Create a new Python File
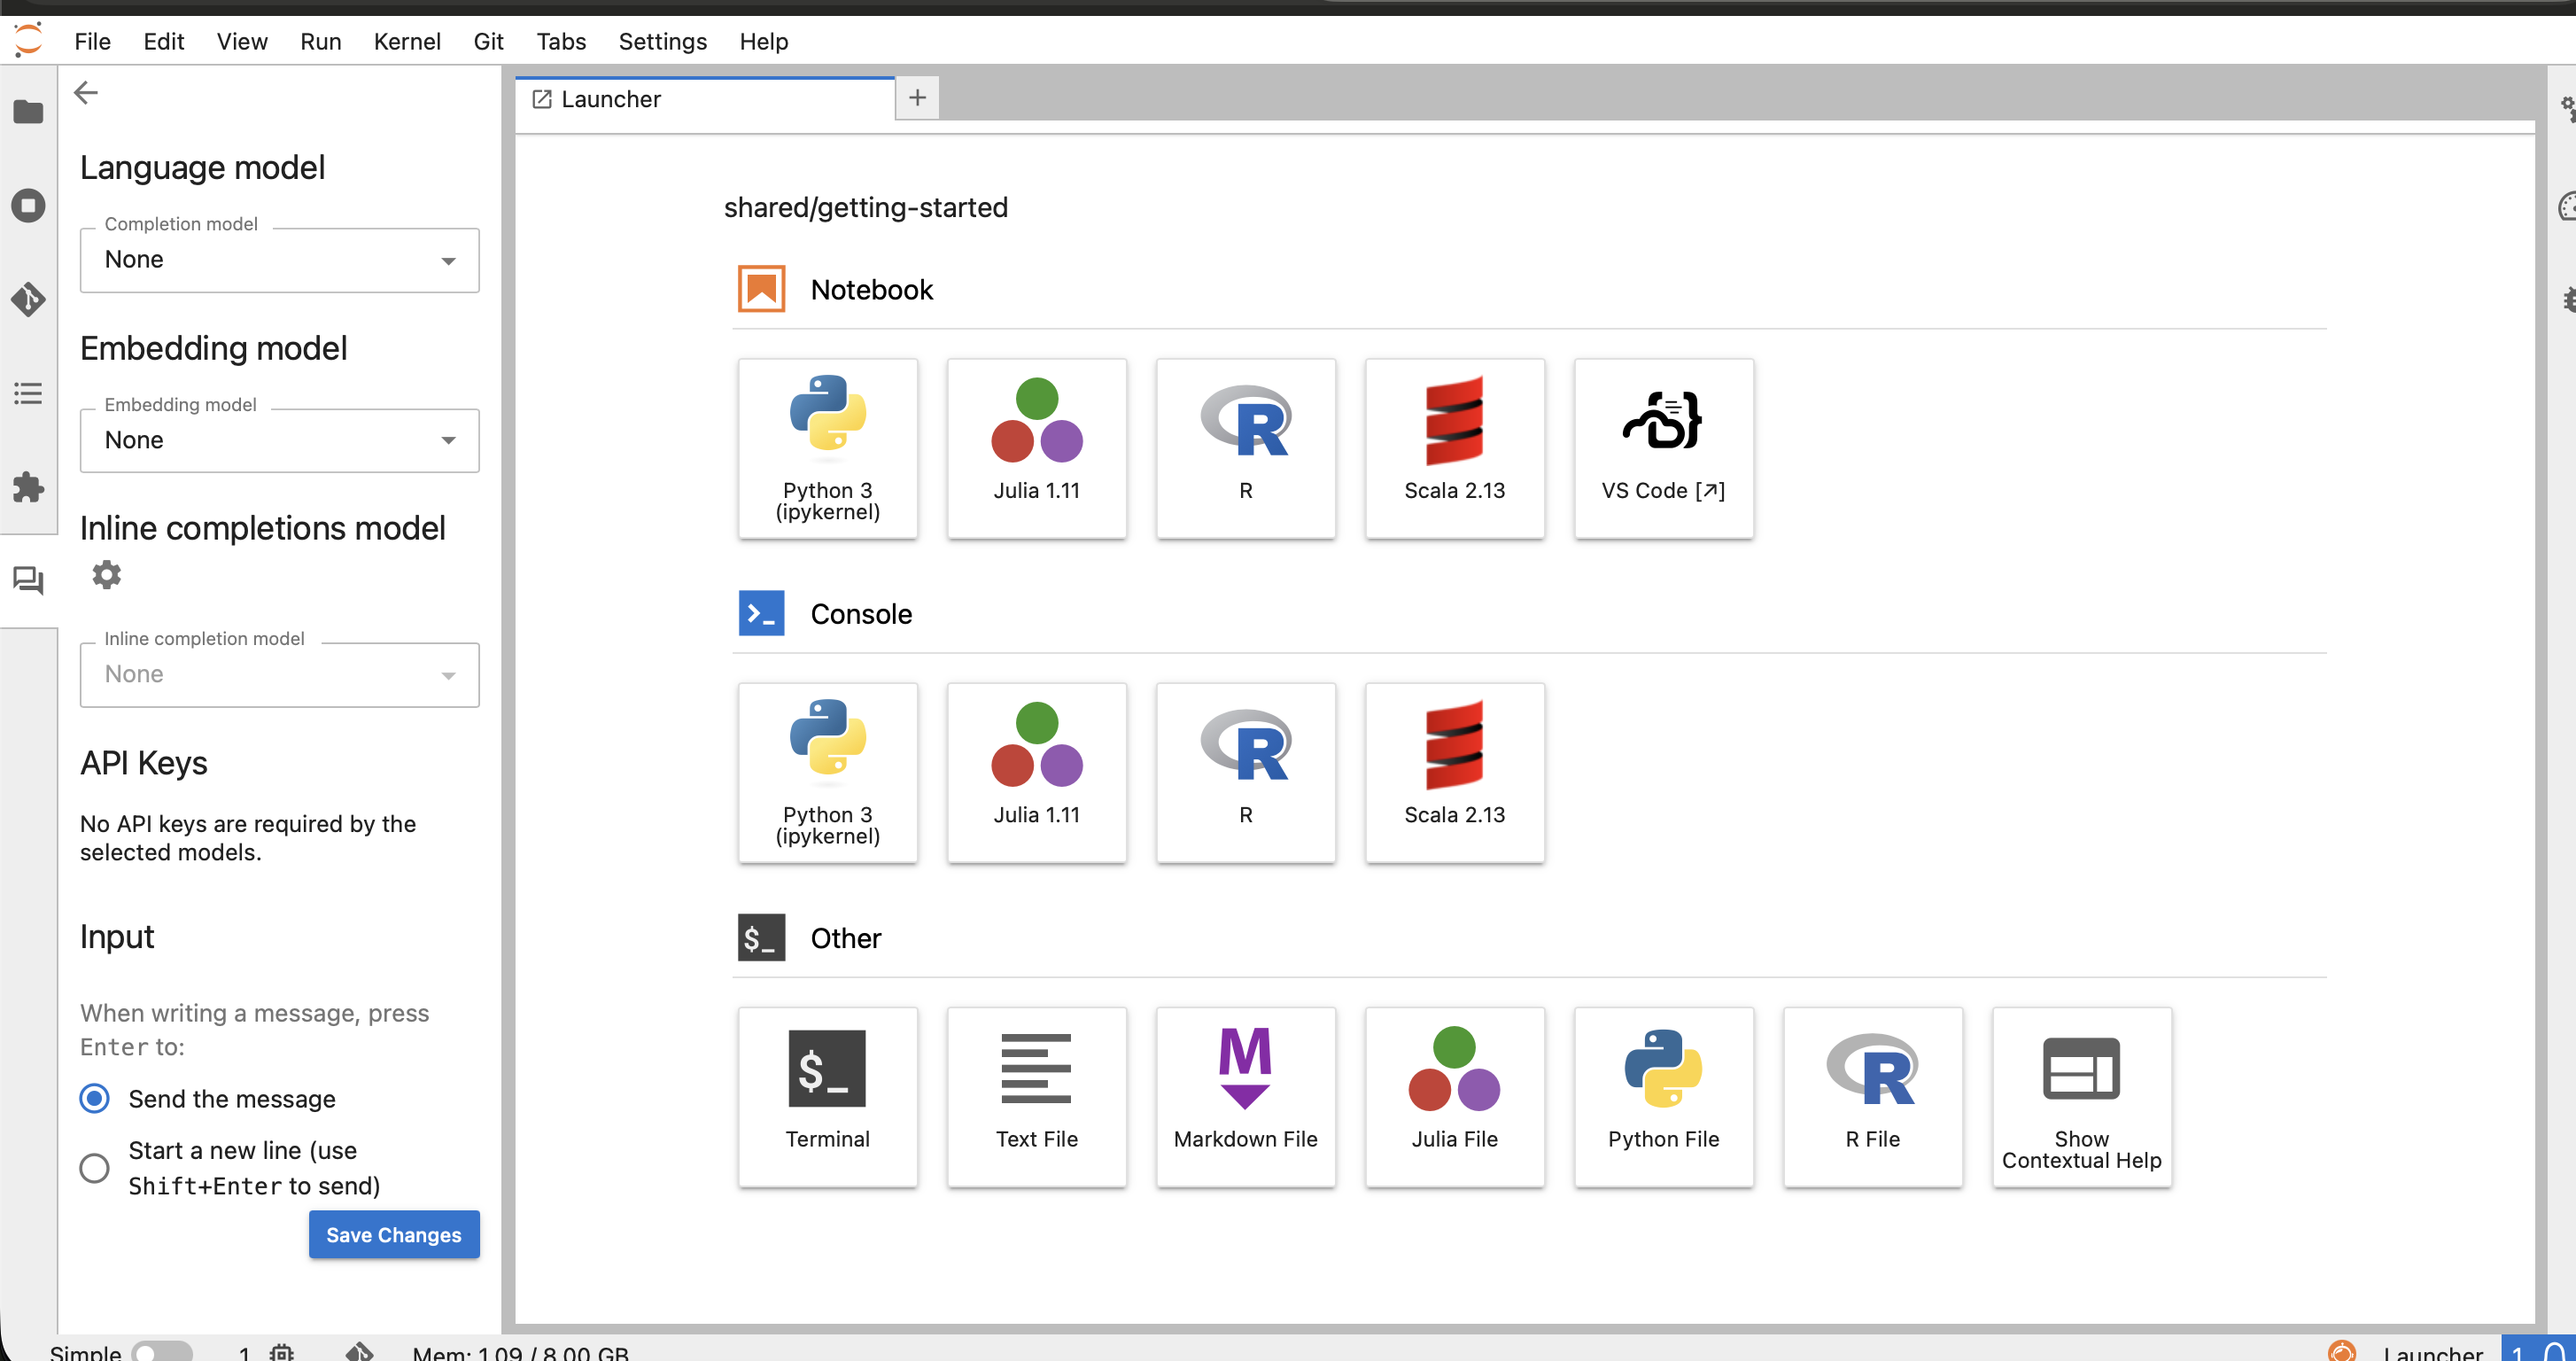The width and height of the screenshot is (2576, 1361). tap(1663, 1097)
